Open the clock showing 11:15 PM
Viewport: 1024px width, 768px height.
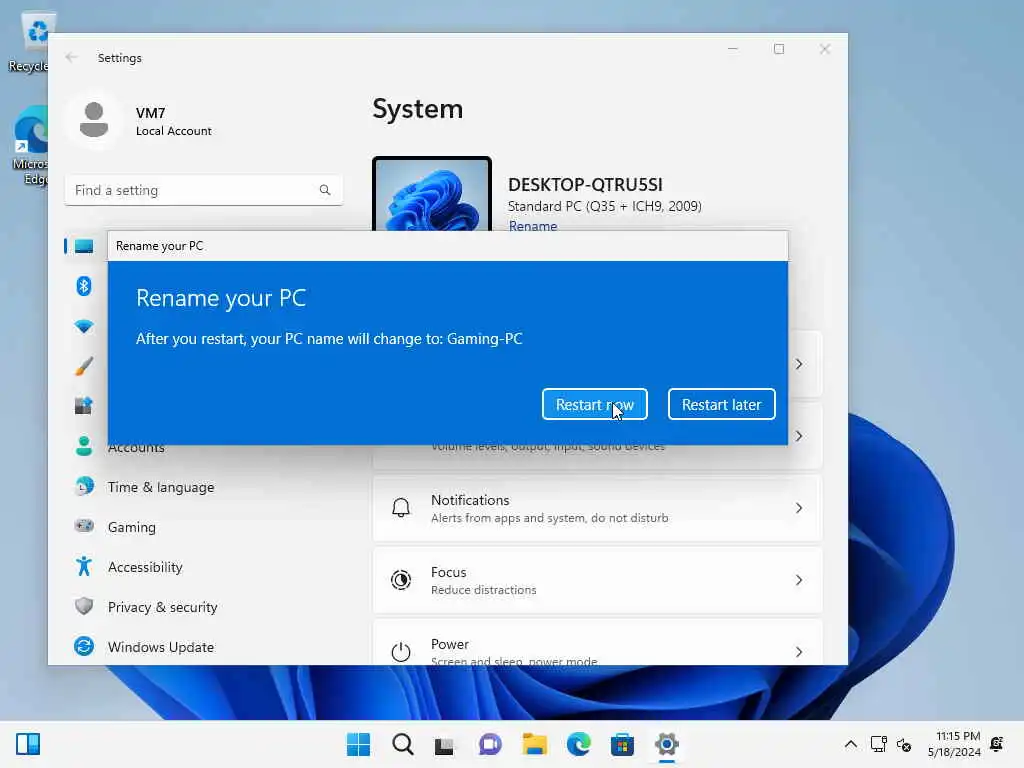[x=953, y=744]
